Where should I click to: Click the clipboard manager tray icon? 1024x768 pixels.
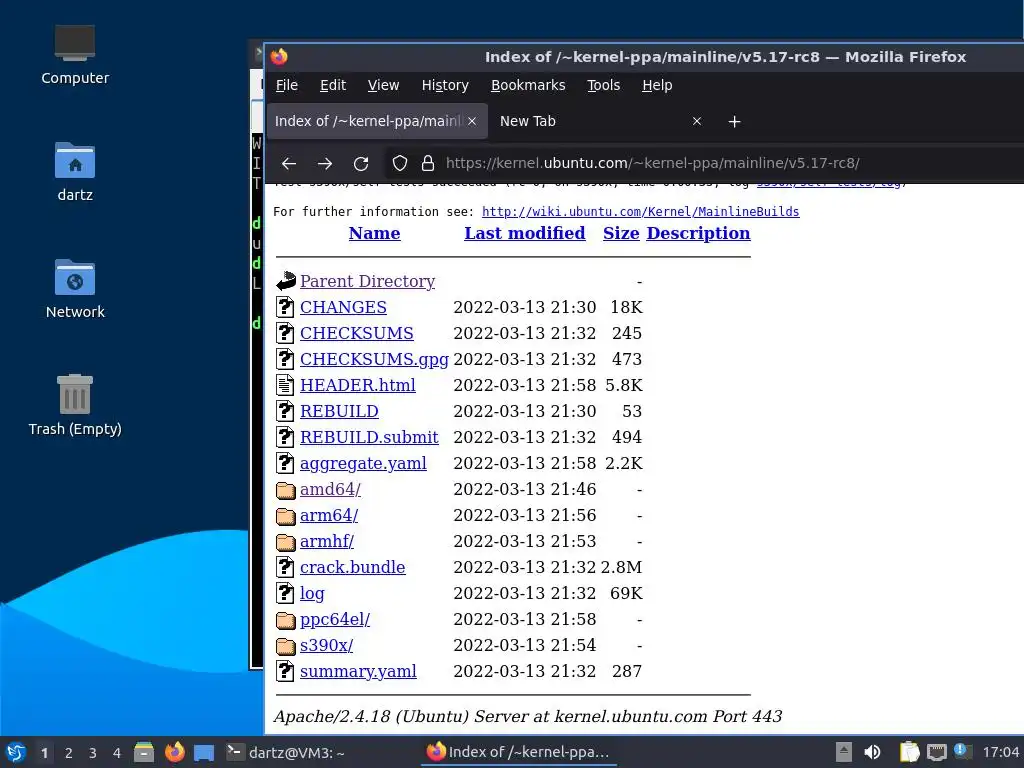909,753
